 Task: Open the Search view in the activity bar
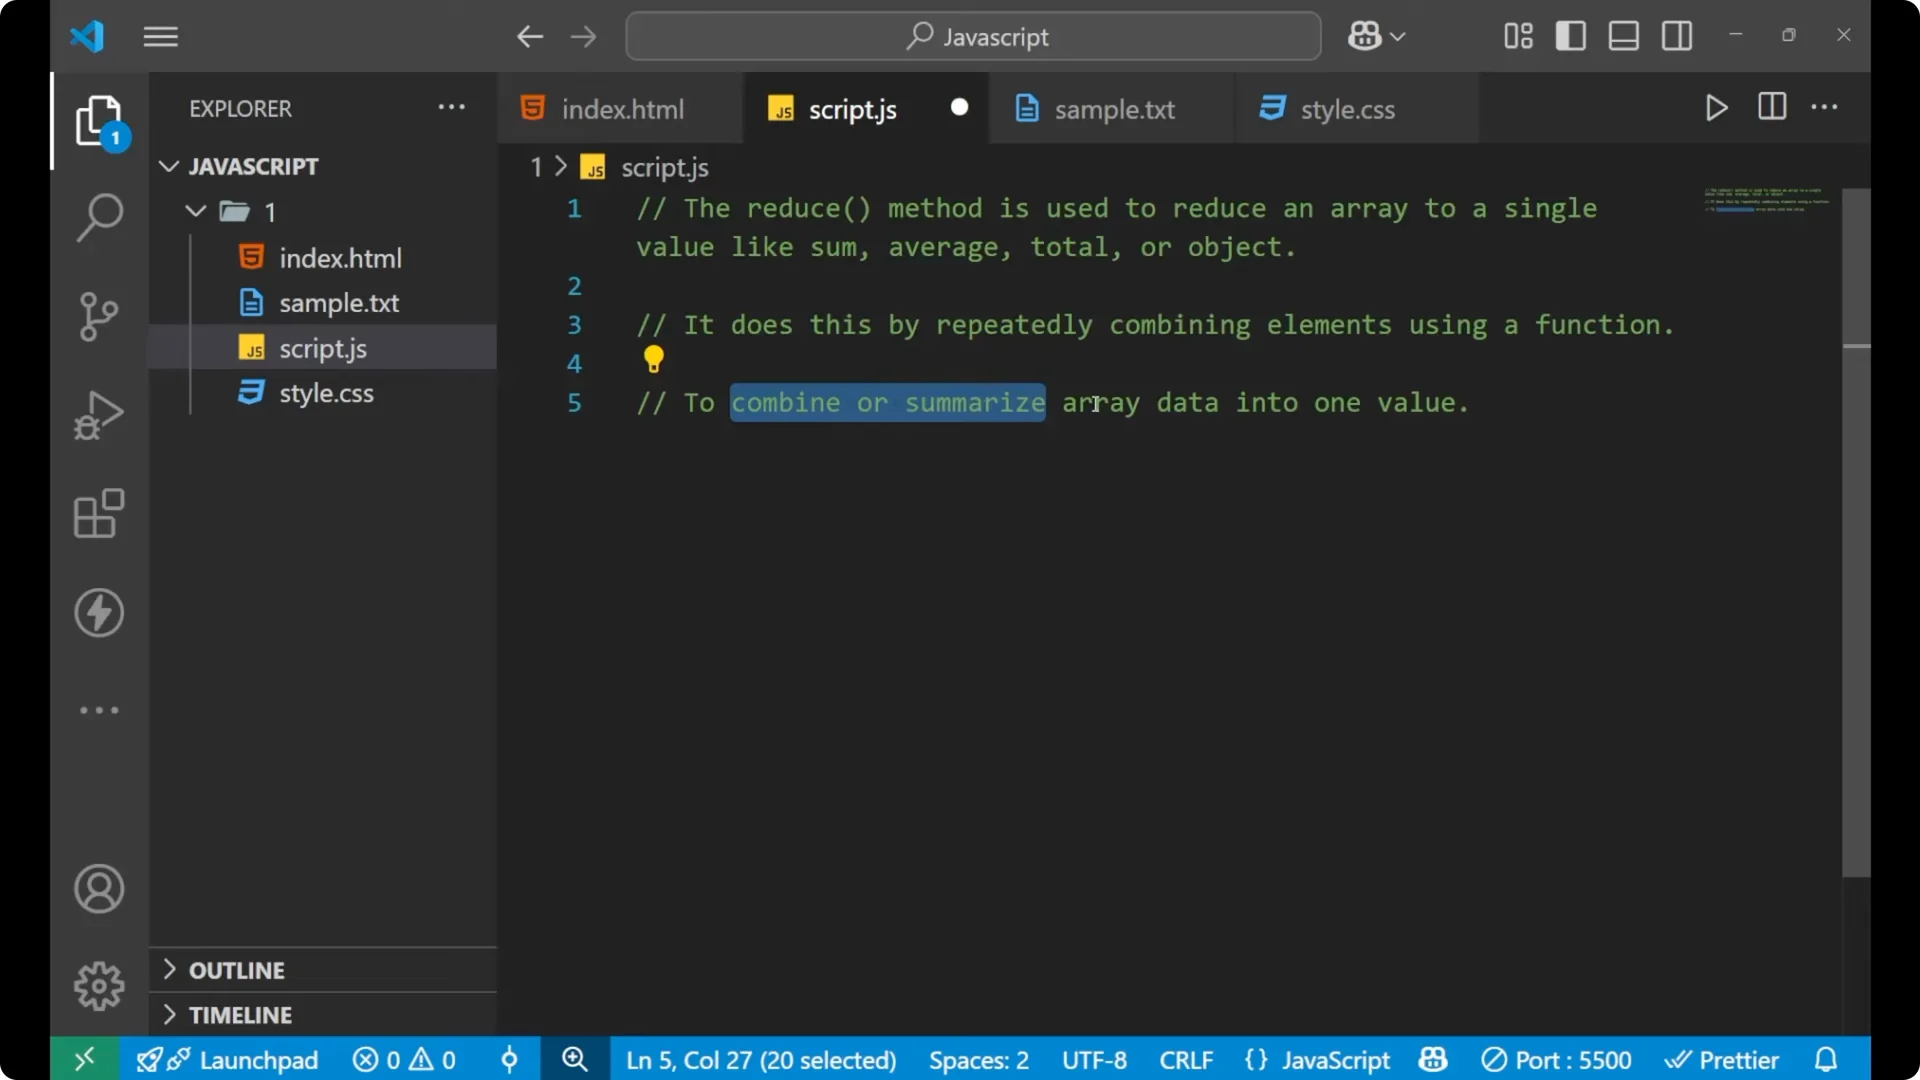click(99, 216)
